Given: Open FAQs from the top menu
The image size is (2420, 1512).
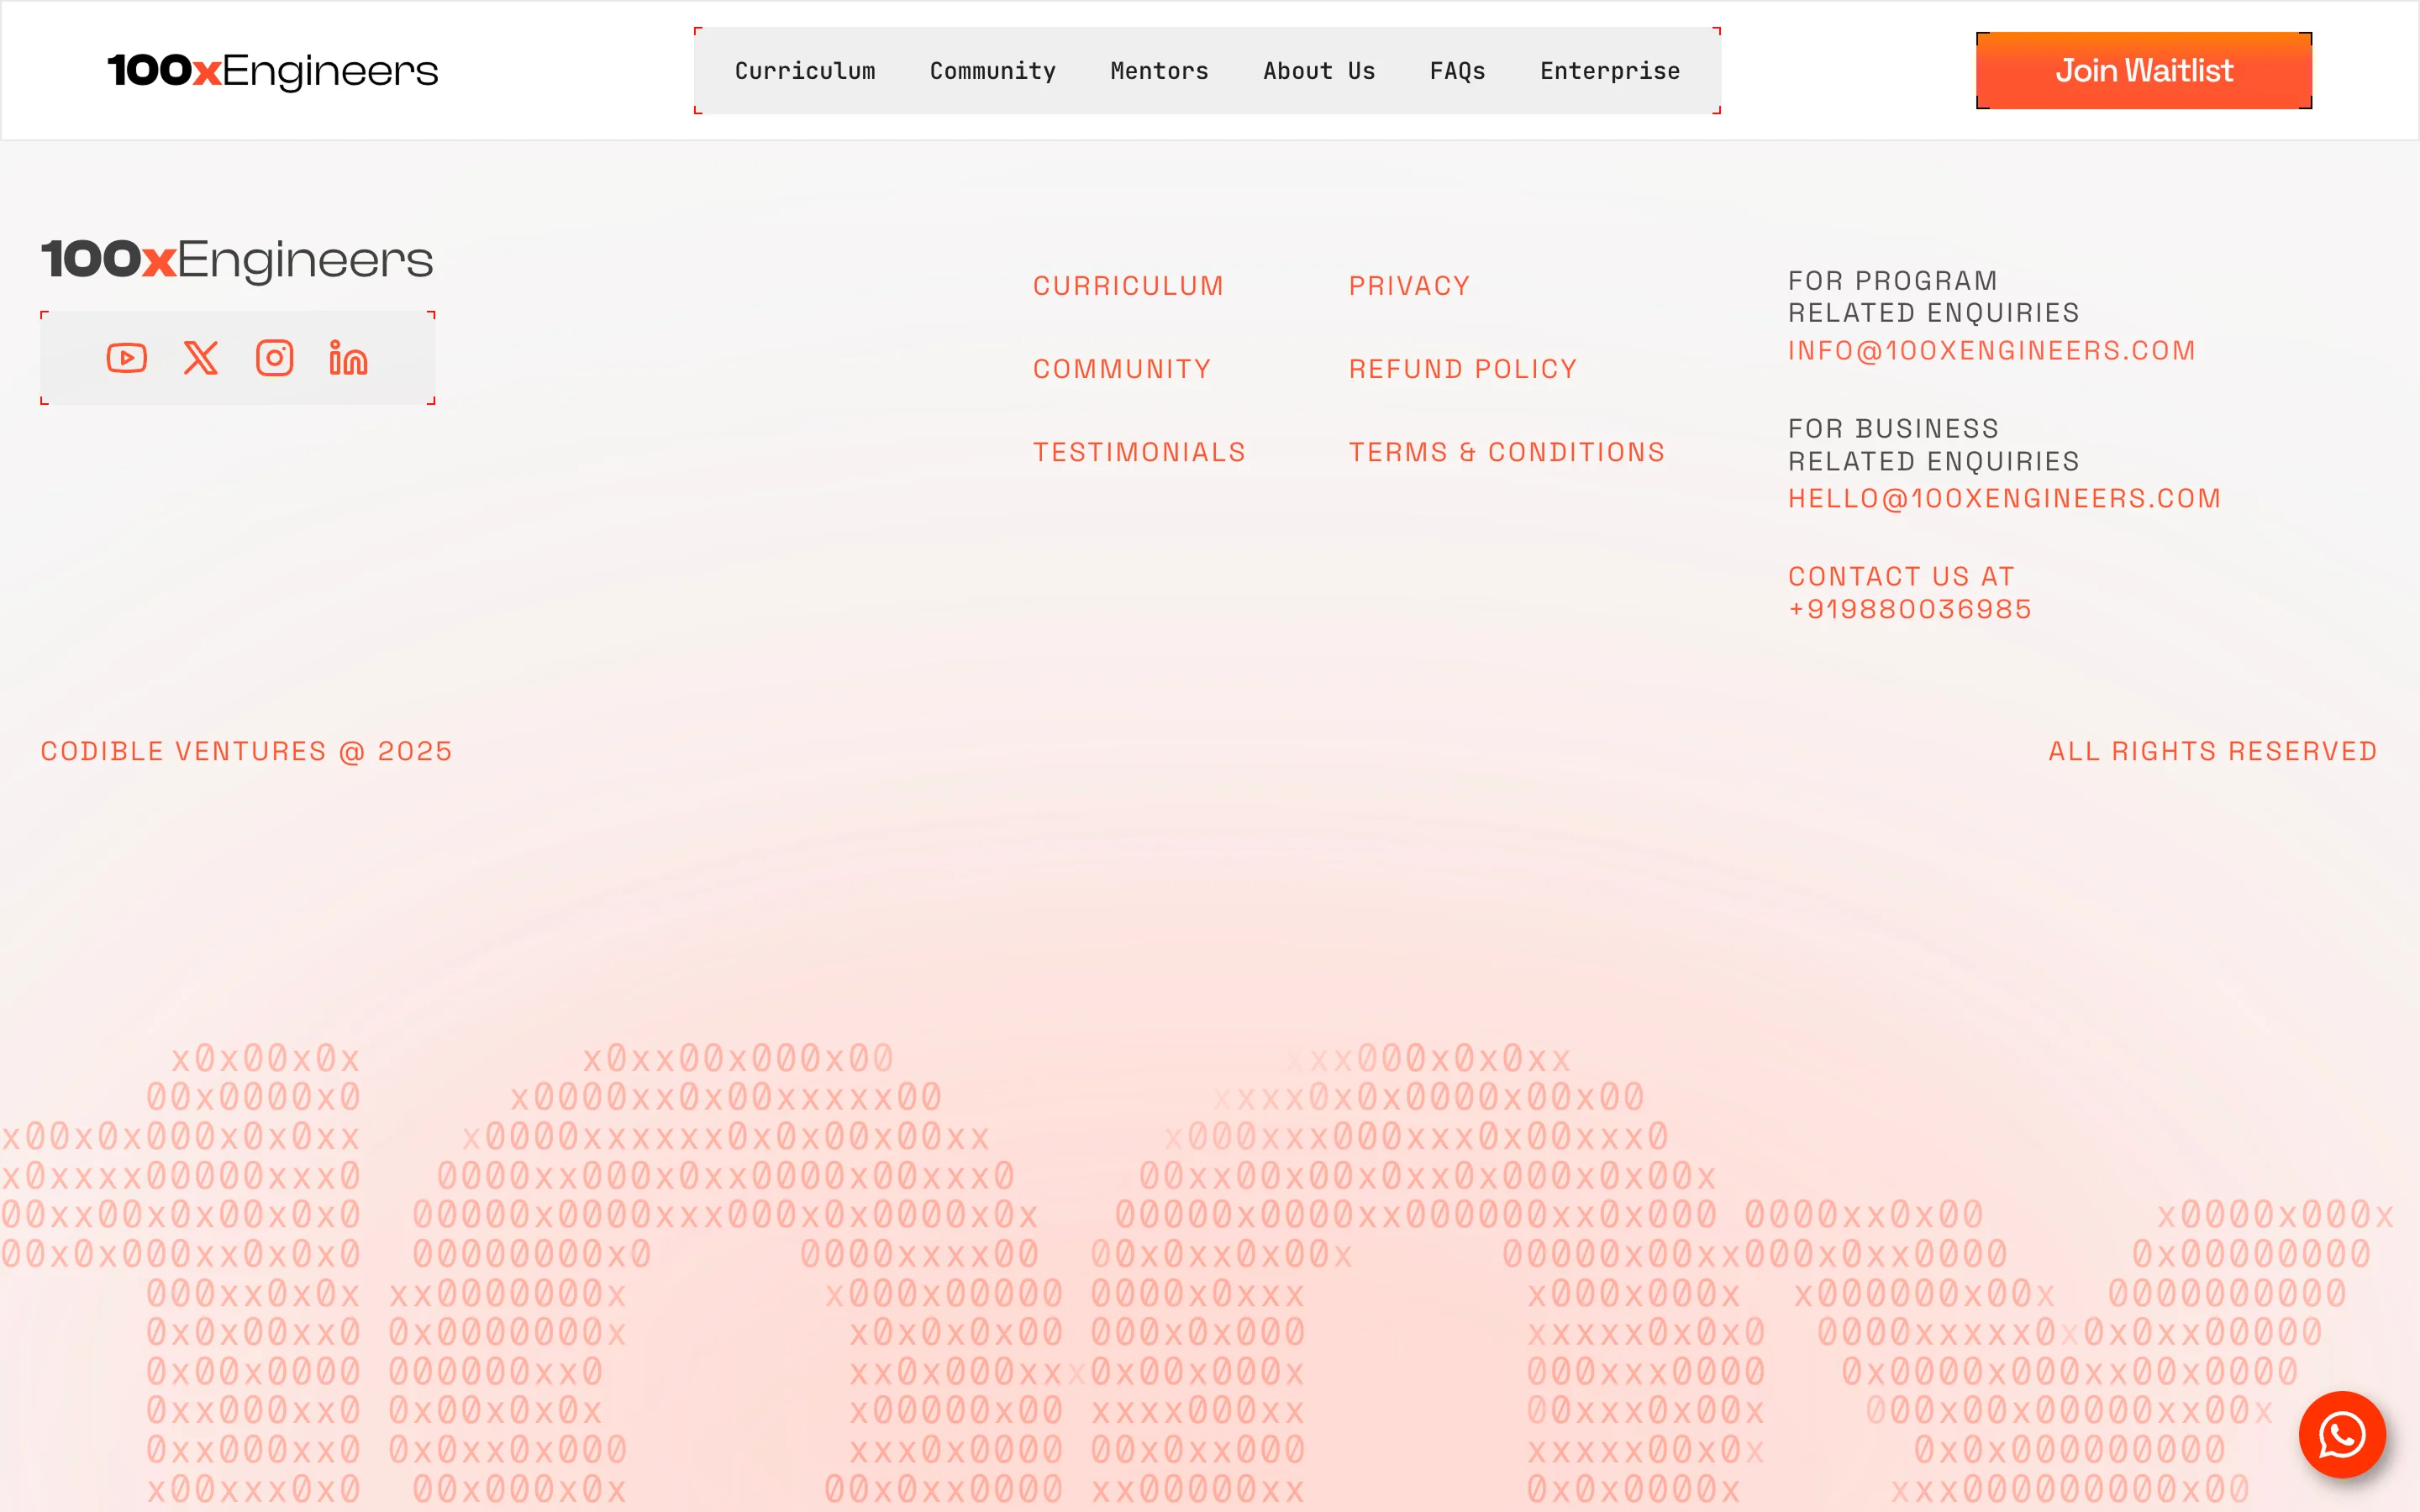Looking at the screenshot, I should pos(1457,71).
